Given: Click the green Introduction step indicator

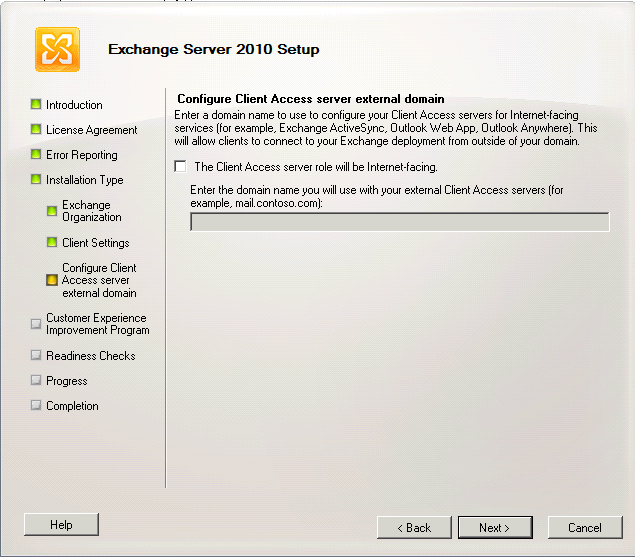Looking at the screenshot, I should [x=36, y=105].
